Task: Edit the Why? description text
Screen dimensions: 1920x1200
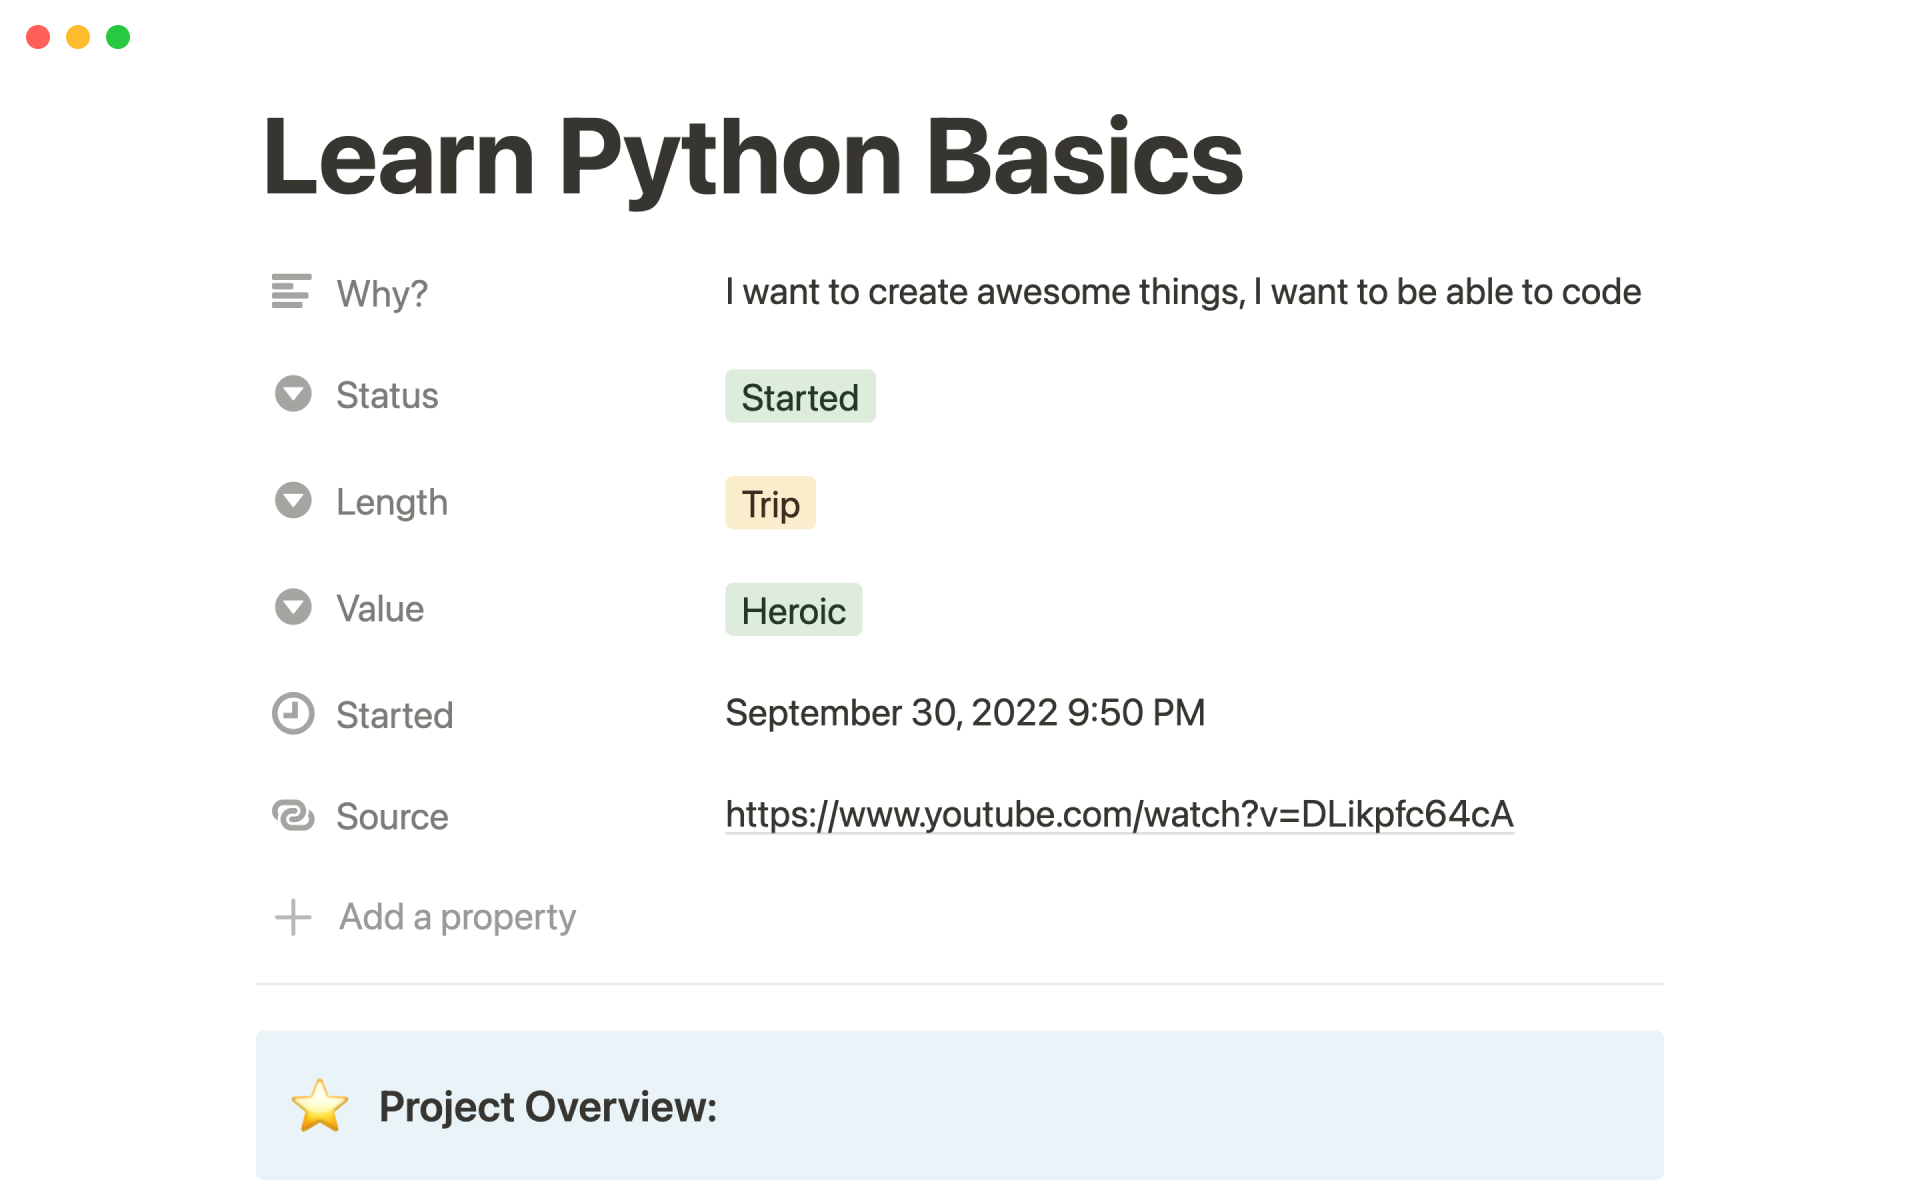Action: pyautogui.click(x=1182, y=292)
